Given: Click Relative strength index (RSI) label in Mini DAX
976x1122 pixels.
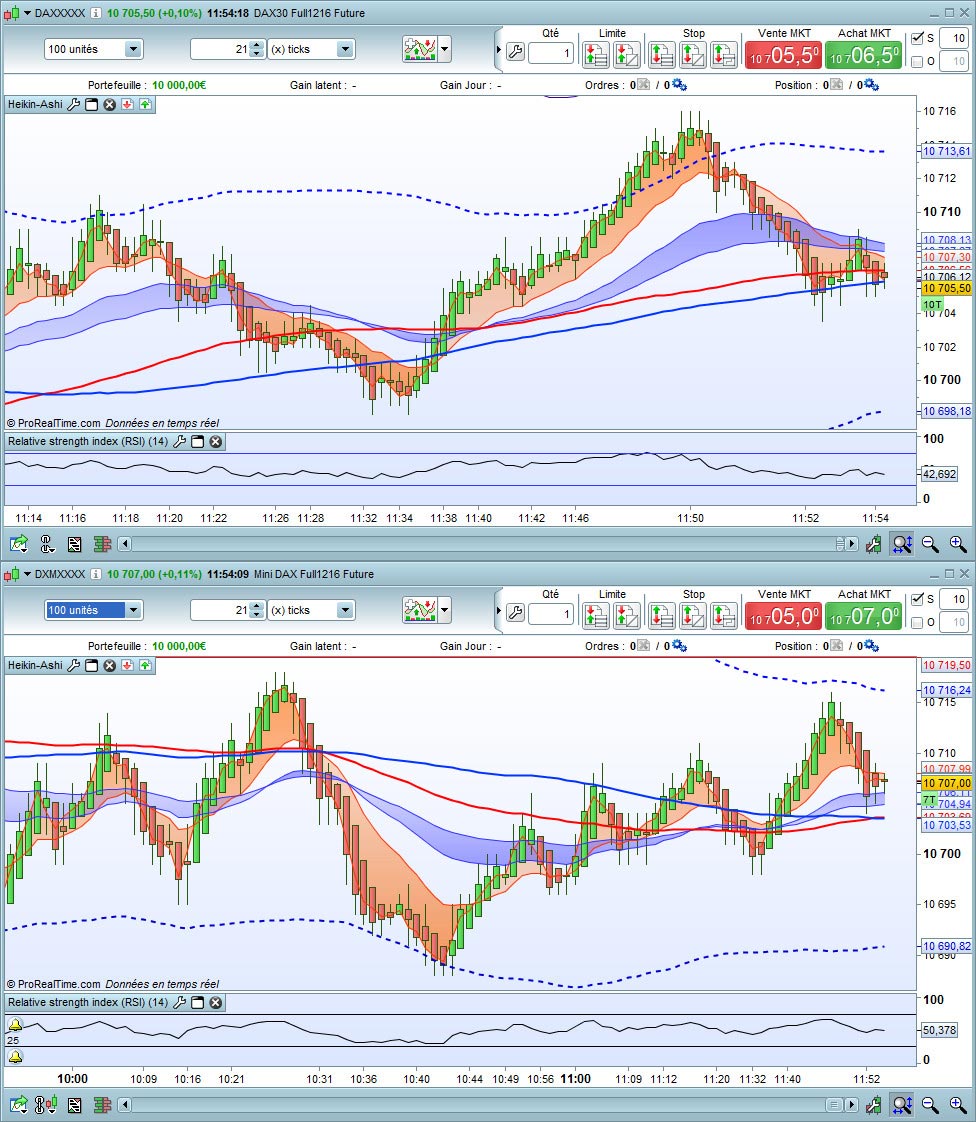Looking at the screenshot, I should [x=88, y=1003].
